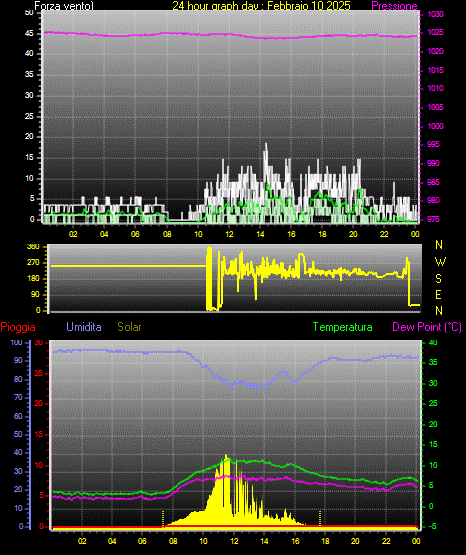Click the 1025 pressure axis value
This screenshot has height=555, width=466.
435,33
